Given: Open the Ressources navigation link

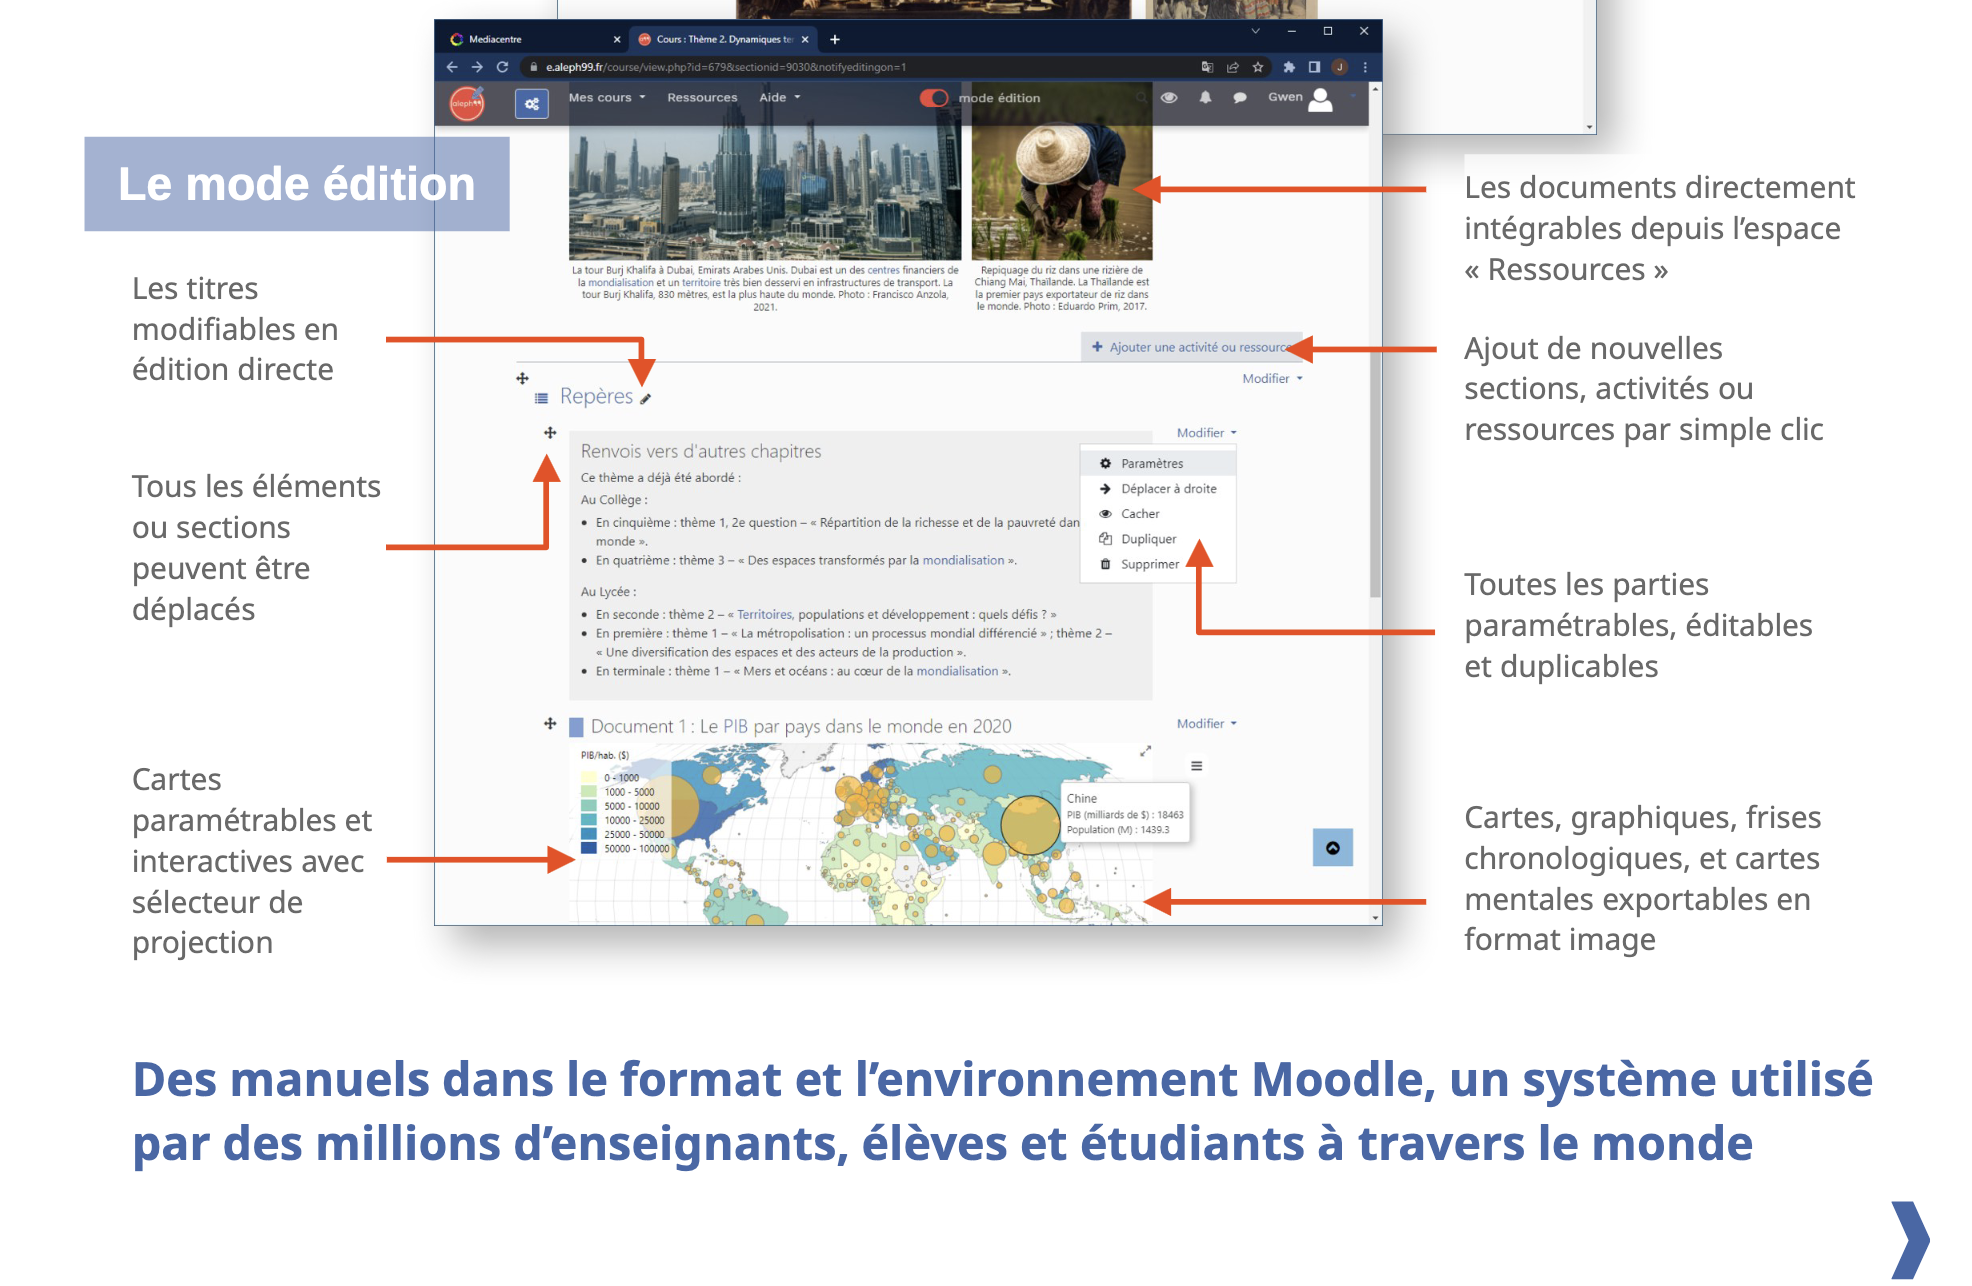Looking at the screenshot, I should tap(702, 98).
